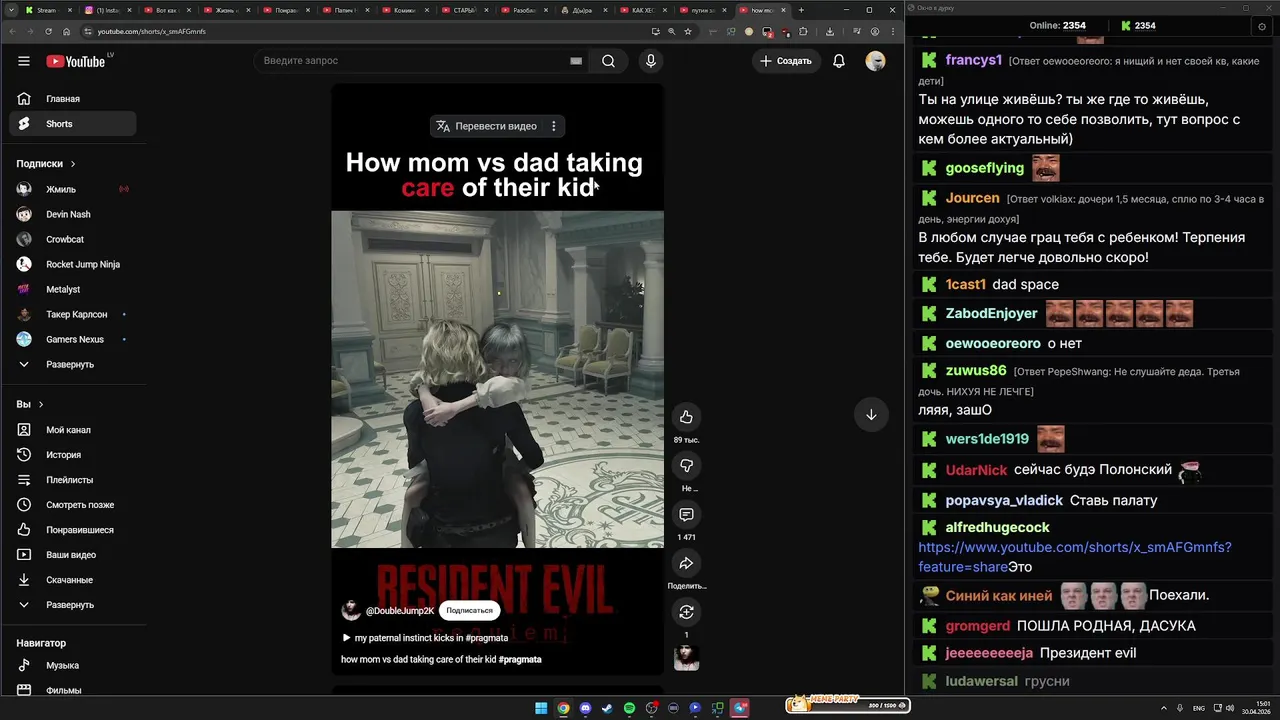
Task: Open Плейлисты in sidebar
Action: 73,480
